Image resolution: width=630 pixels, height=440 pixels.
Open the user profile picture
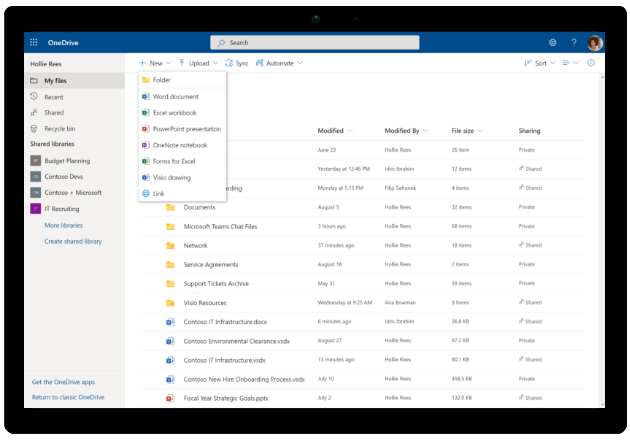click(595, 43)
